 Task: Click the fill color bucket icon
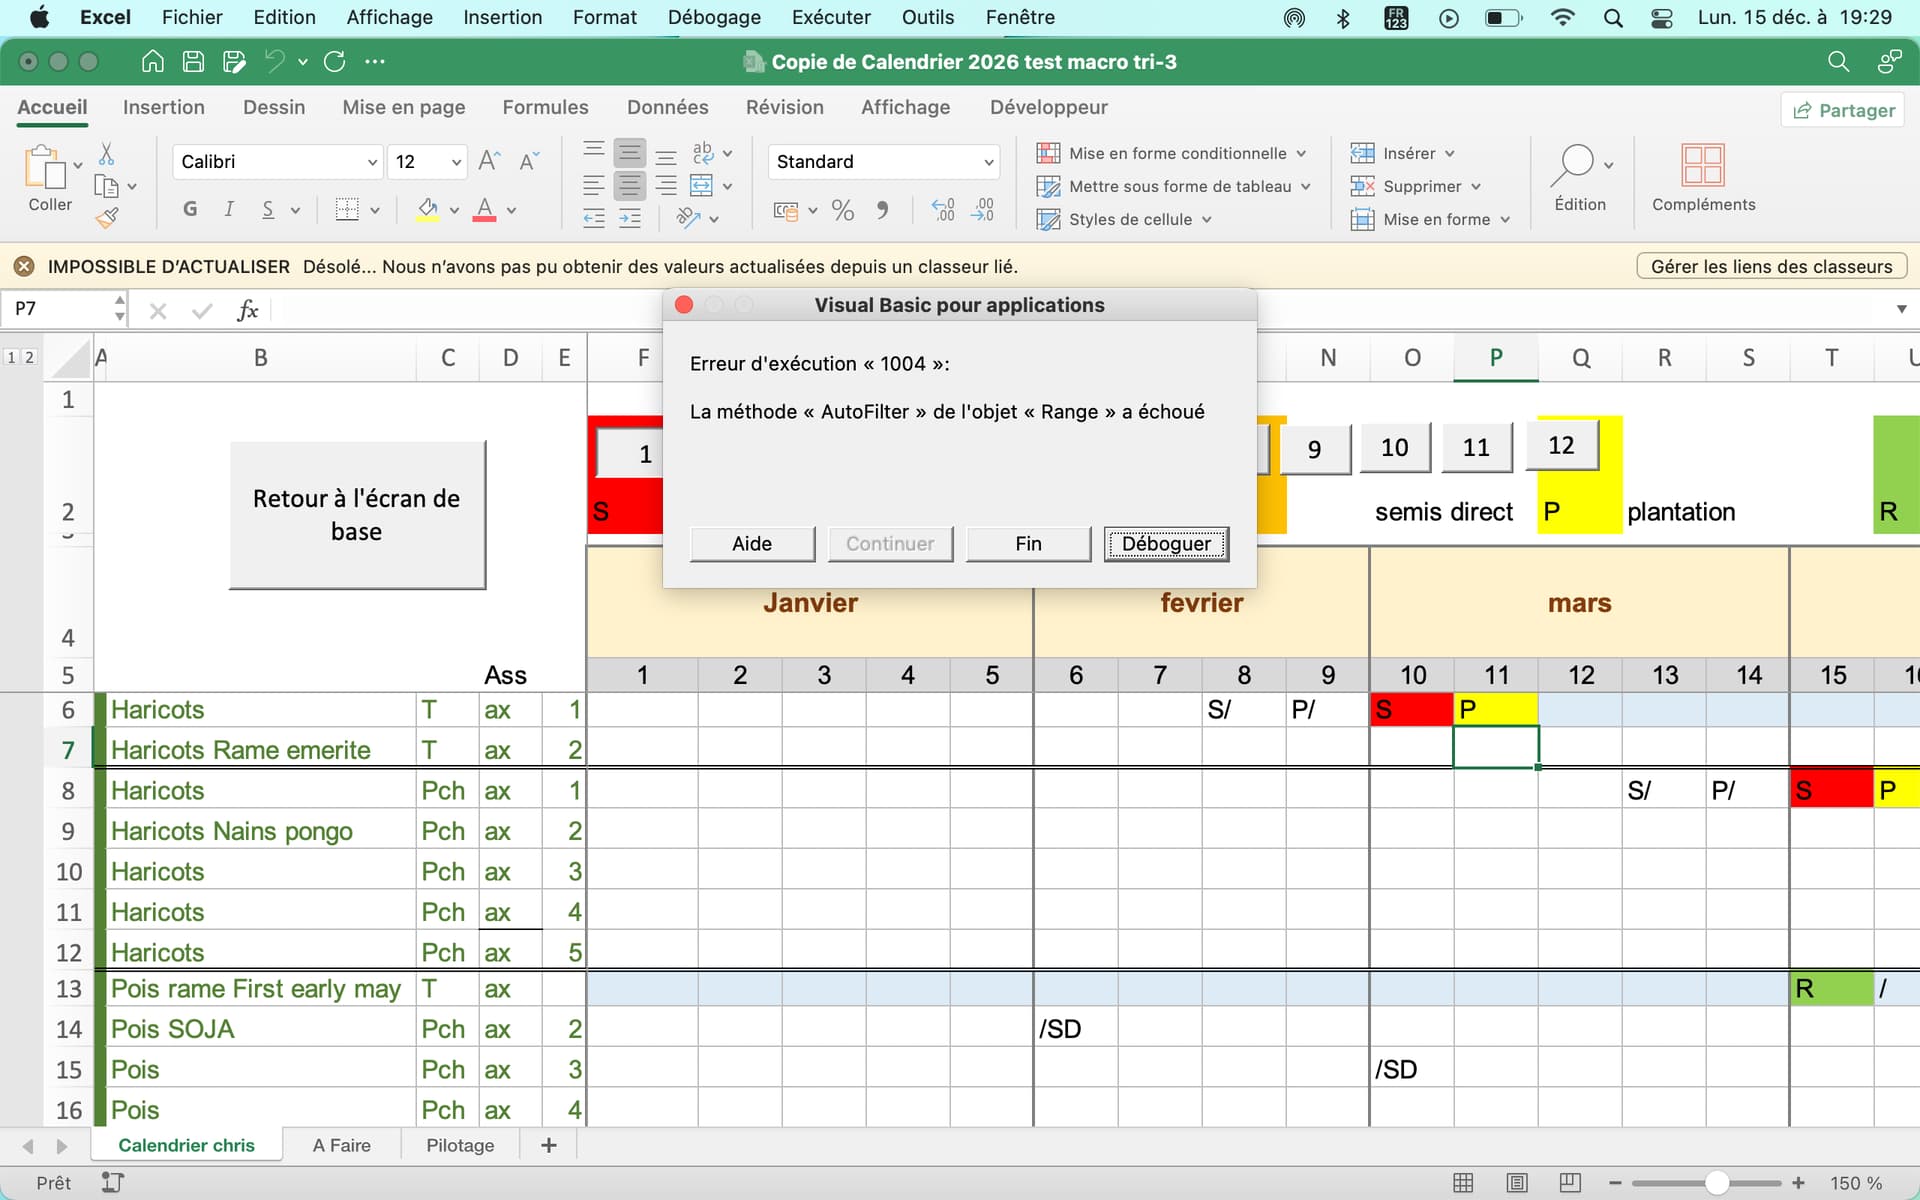coord(428,210)
